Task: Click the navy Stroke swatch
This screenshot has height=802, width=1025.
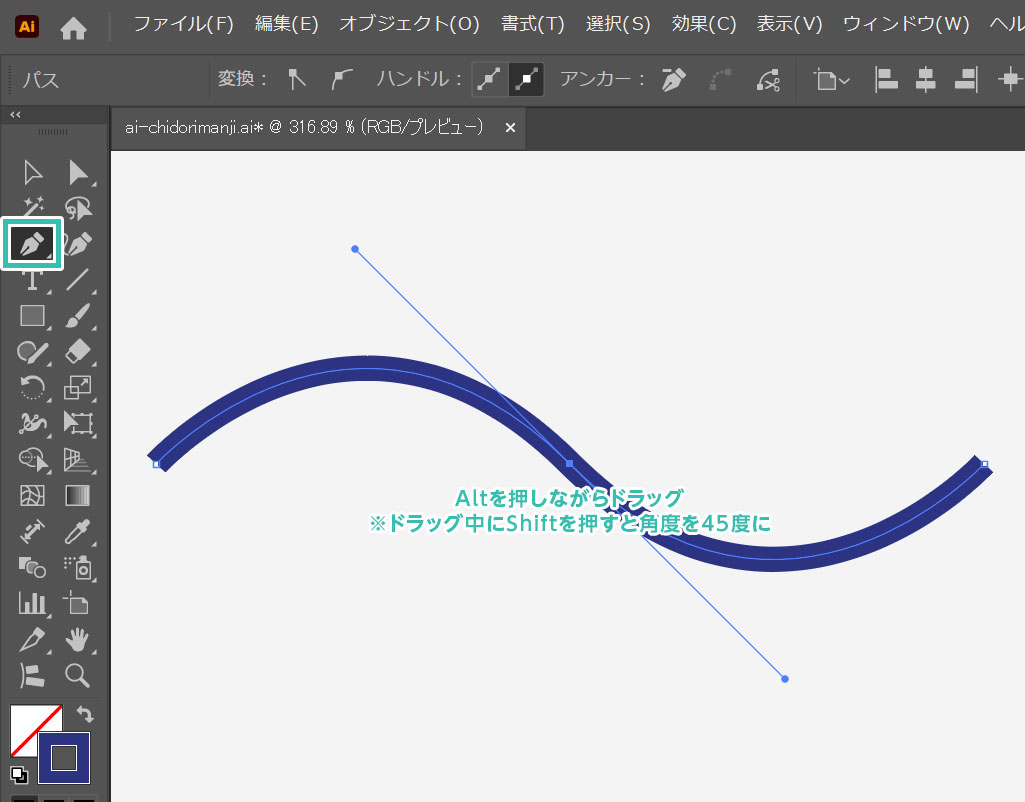Action: [x=64, y=758]
